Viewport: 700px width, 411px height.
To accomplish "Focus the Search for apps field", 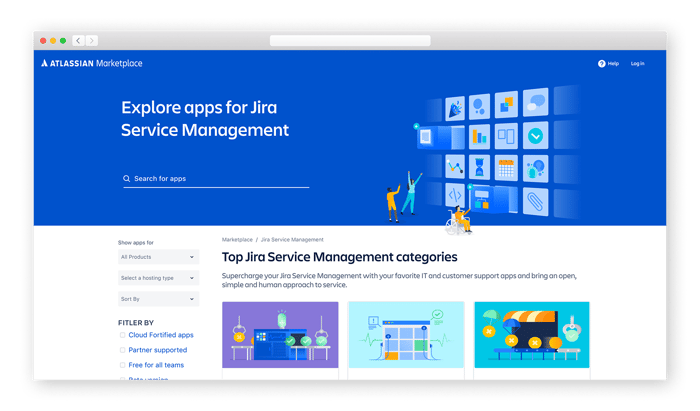I will point(216,179).
